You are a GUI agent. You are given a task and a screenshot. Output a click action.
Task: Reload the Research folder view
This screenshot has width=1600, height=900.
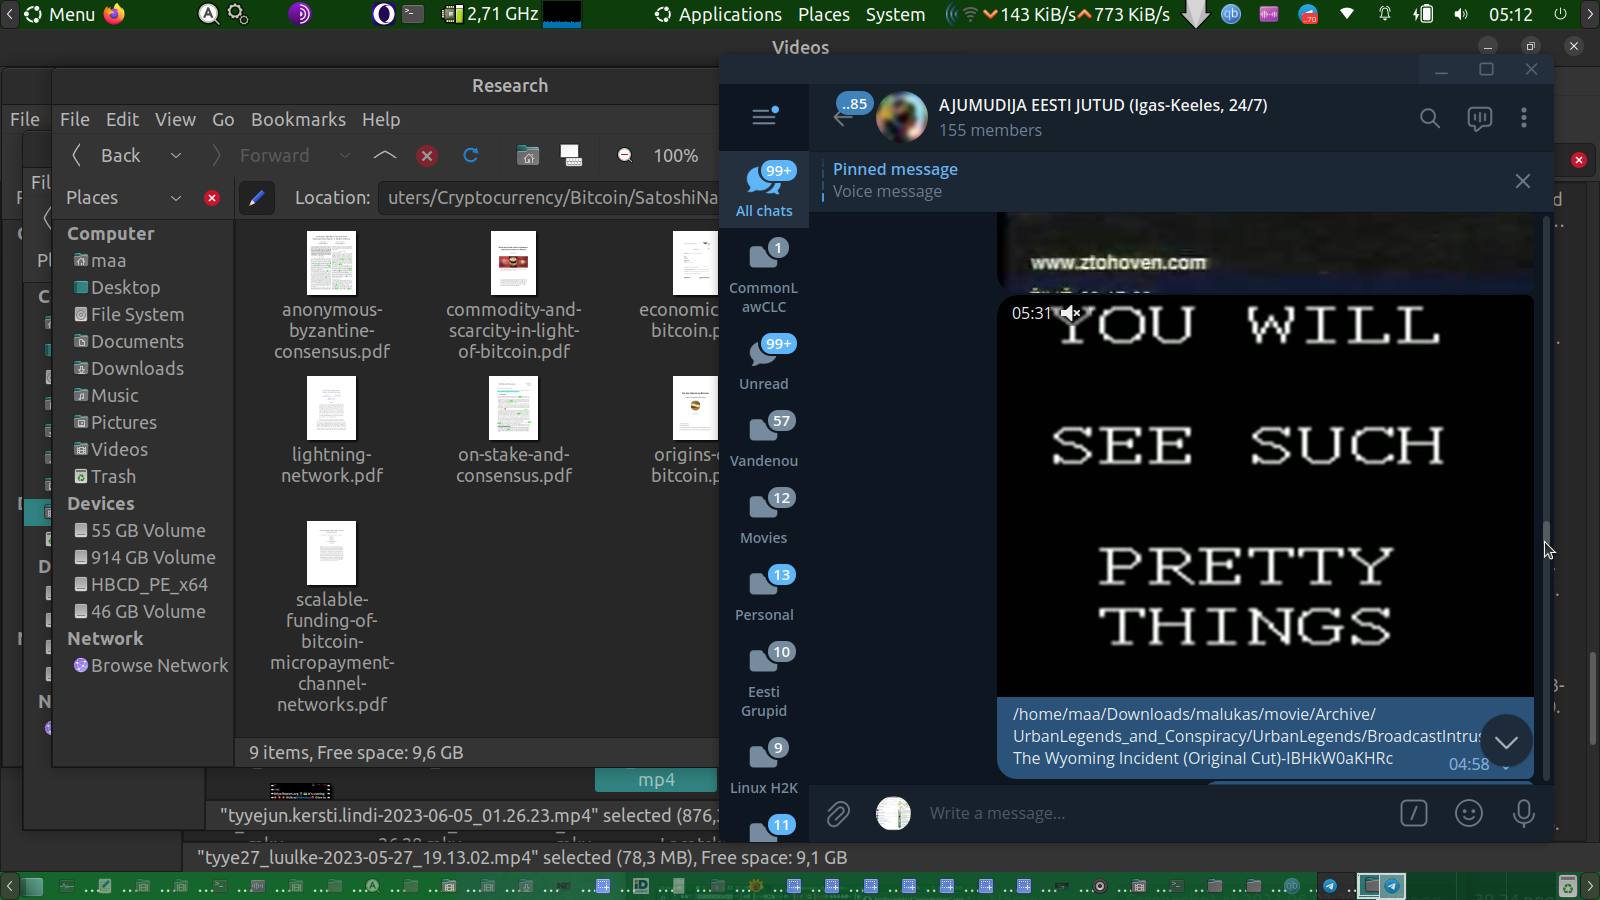471,156
